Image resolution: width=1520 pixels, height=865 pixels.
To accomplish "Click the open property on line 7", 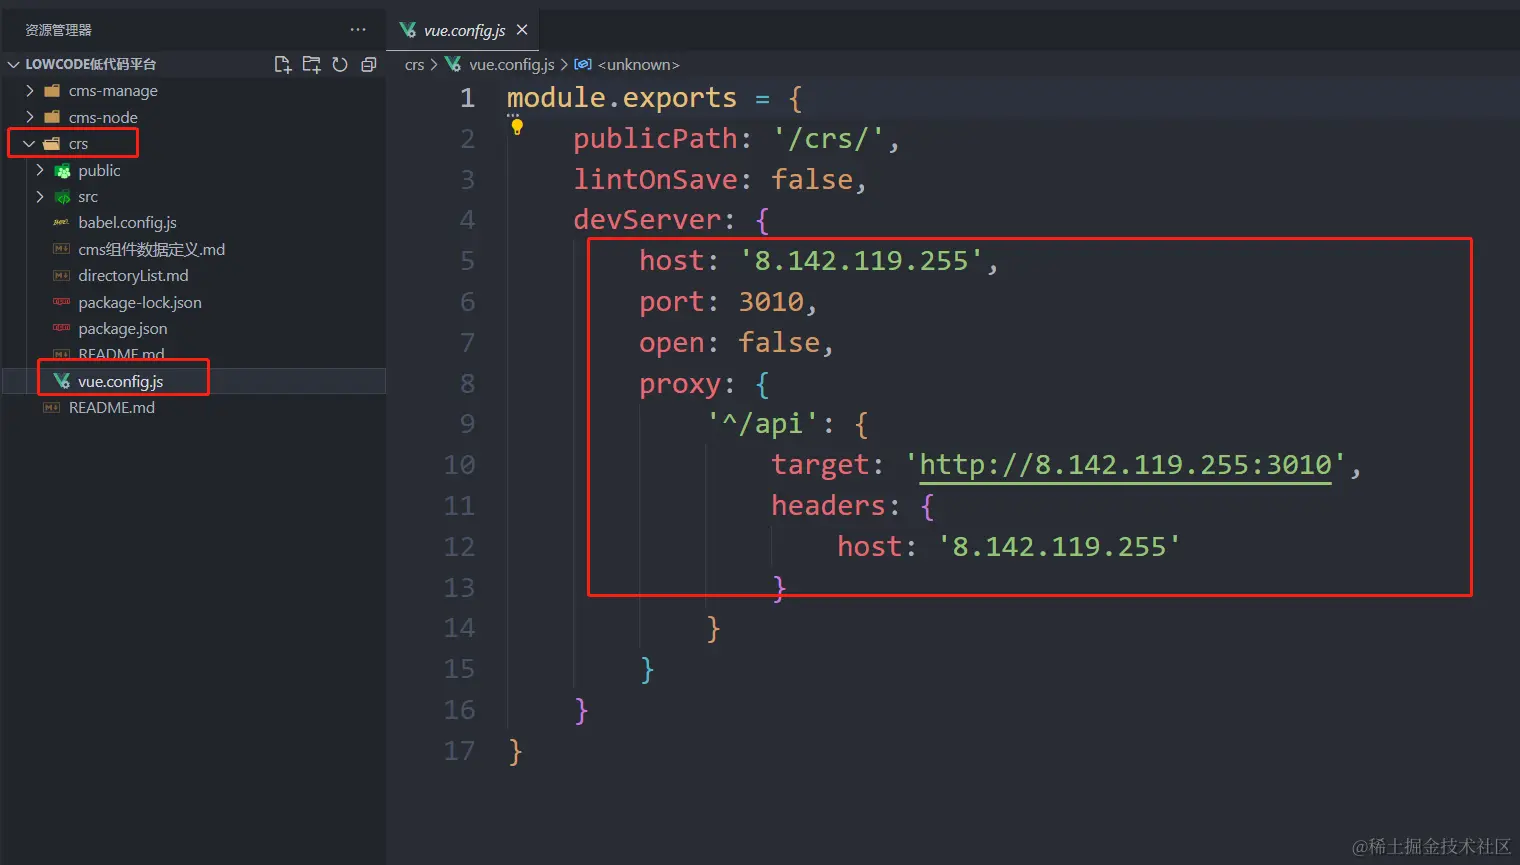I will click(672, 343).
